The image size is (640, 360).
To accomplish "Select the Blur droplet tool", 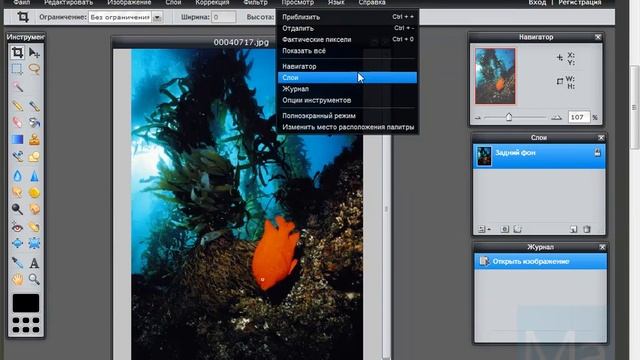I will click(x=17, y=176).
